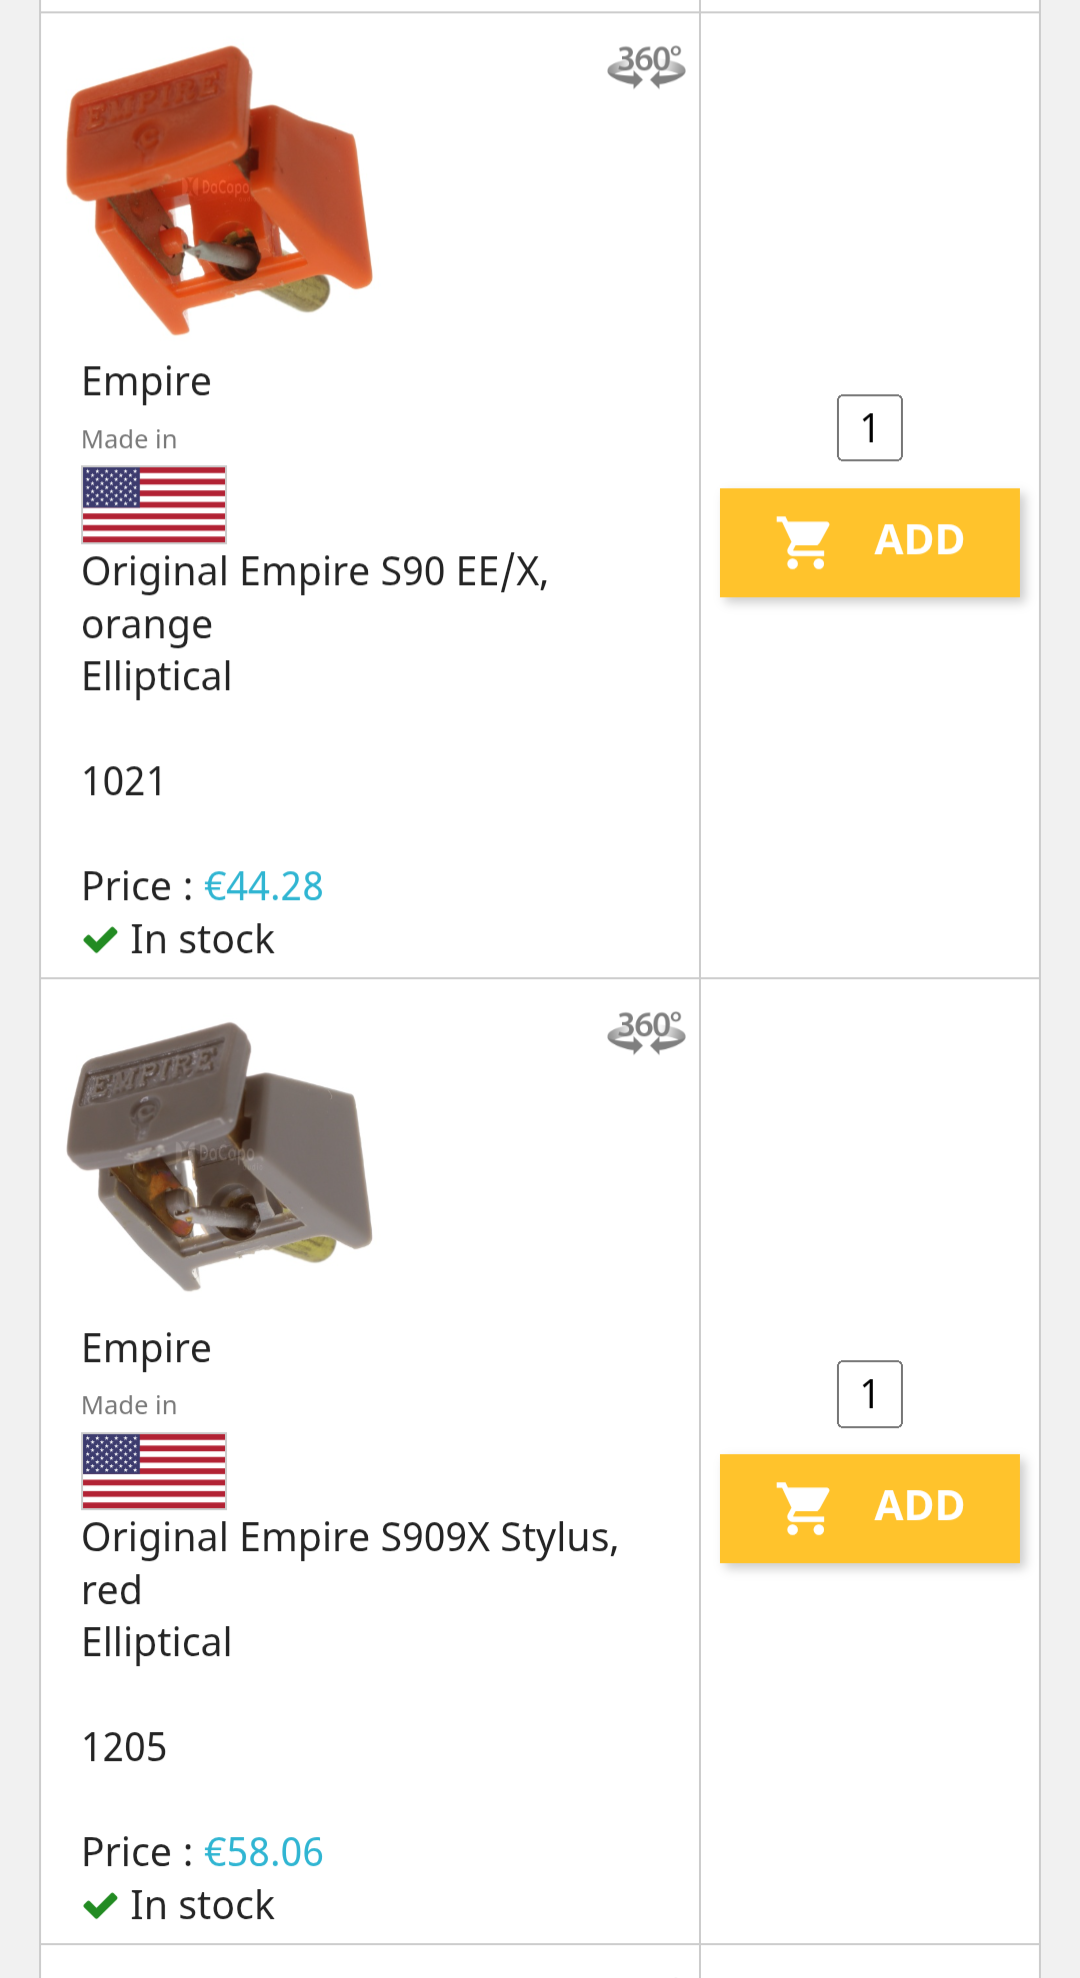The image size is (1080, 1978).
Task: Focus quantity field for S90 EE/X stylus
Action: pyautogui.click(x=869, y=428)
